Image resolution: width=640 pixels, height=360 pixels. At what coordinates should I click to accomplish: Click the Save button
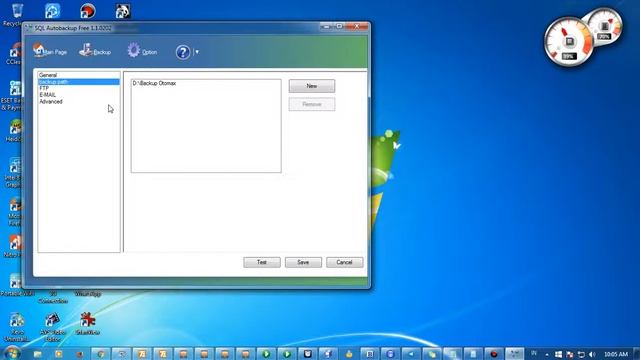[x=303, y=262]
